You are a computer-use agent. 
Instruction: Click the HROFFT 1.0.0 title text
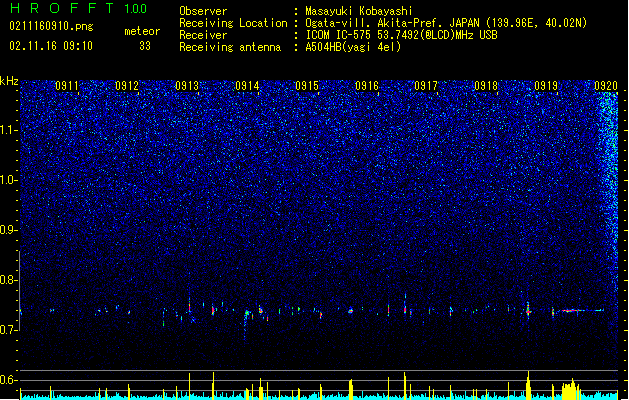click(x=79, y=8)
